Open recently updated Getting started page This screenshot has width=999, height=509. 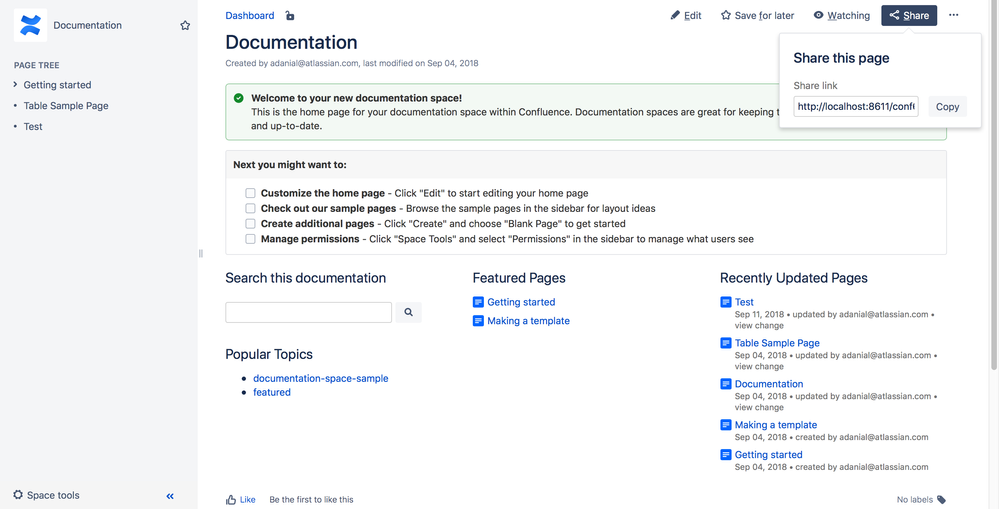768,455
